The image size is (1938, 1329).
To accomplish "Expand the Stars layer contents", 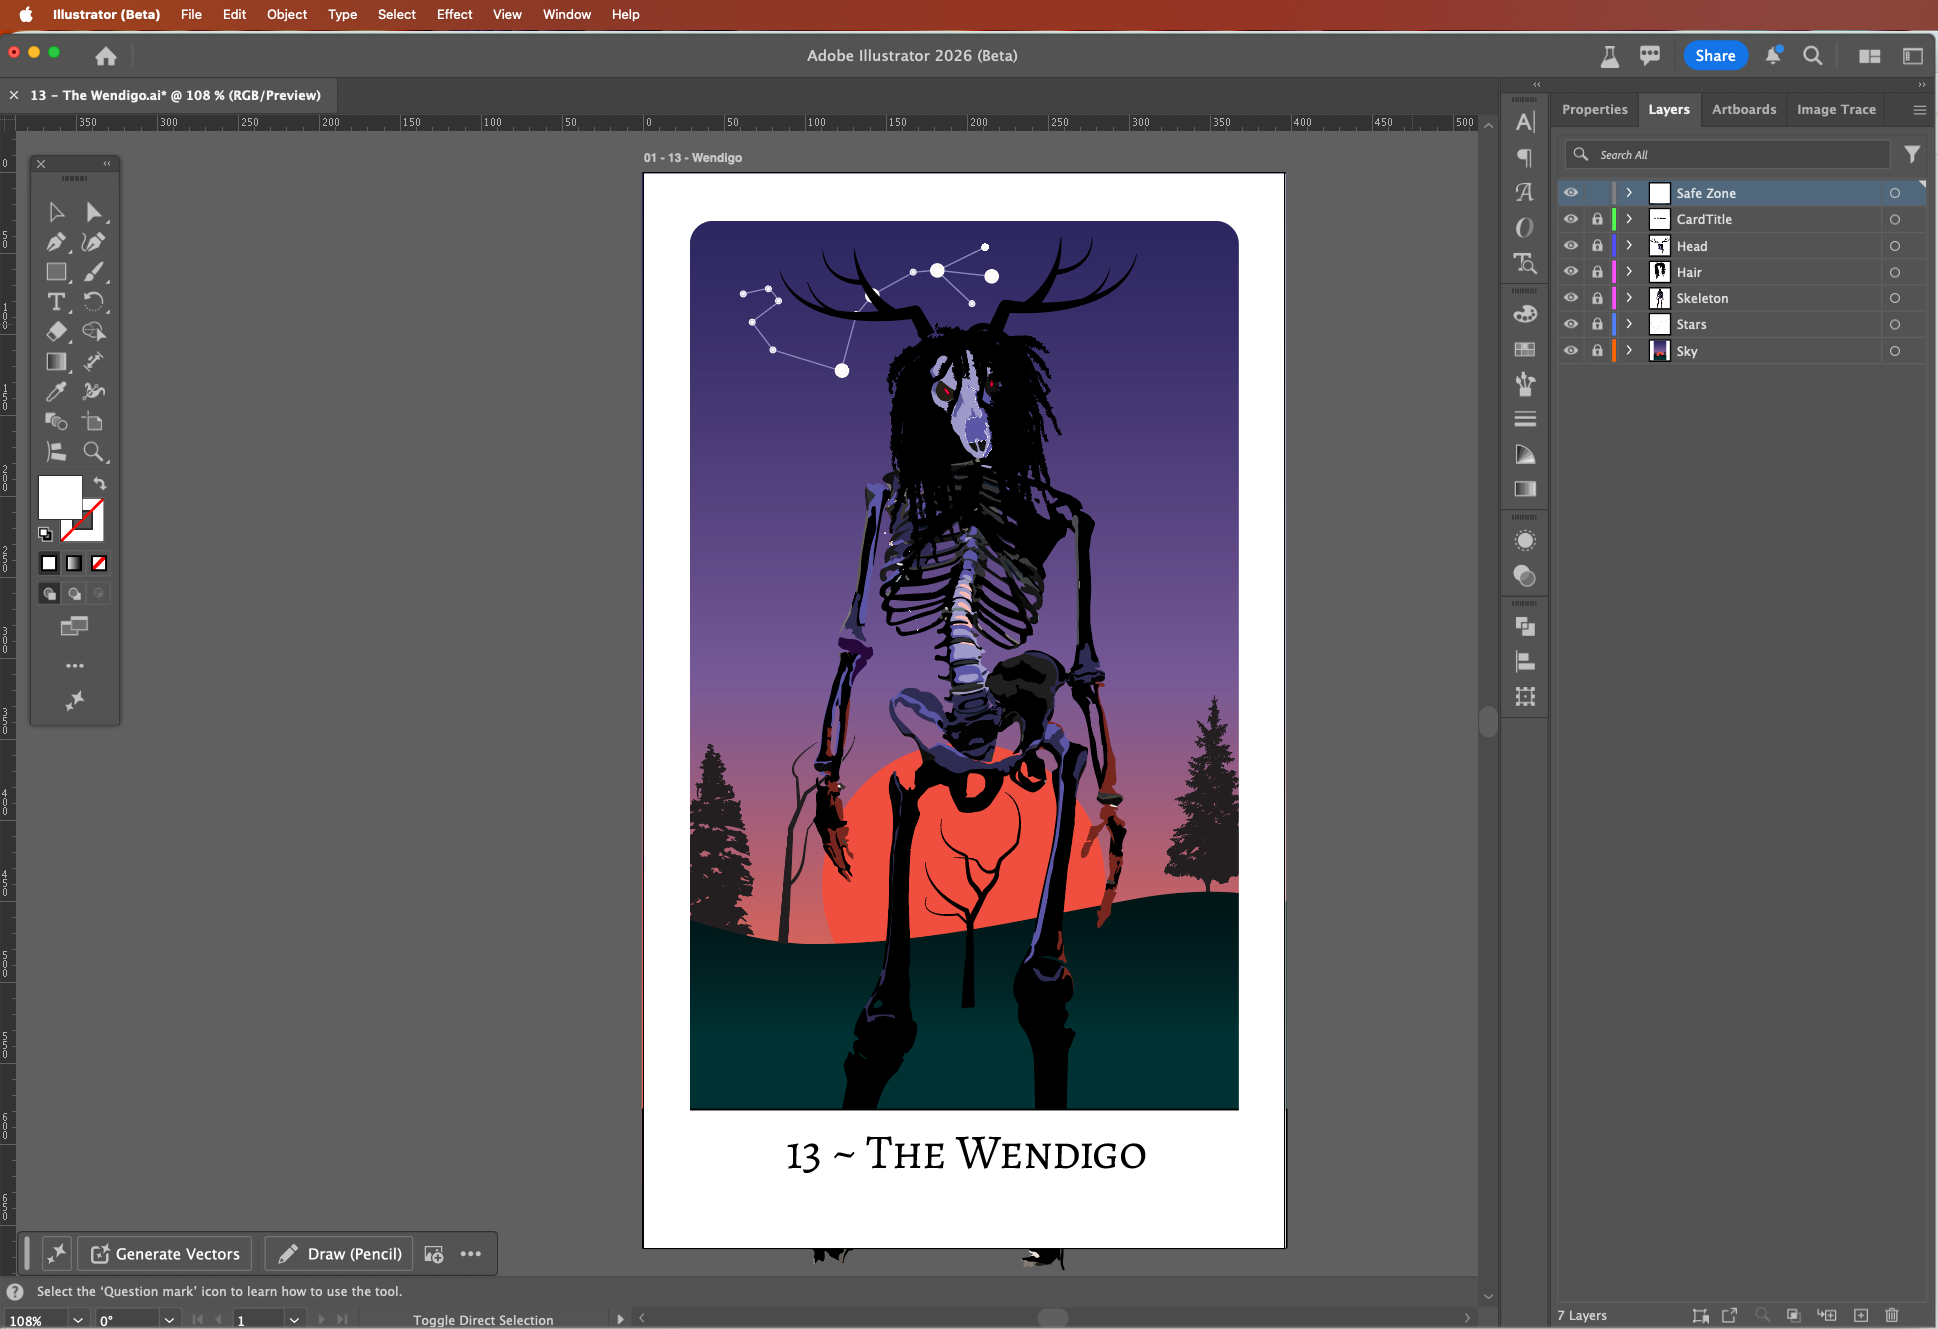I will pyautogui.click(x=1629, y=324).
